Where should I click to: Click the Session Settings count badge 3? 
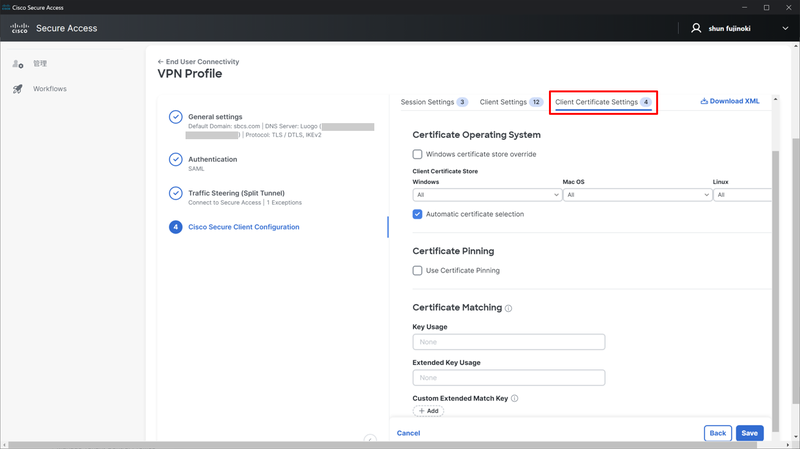point(462,102)
